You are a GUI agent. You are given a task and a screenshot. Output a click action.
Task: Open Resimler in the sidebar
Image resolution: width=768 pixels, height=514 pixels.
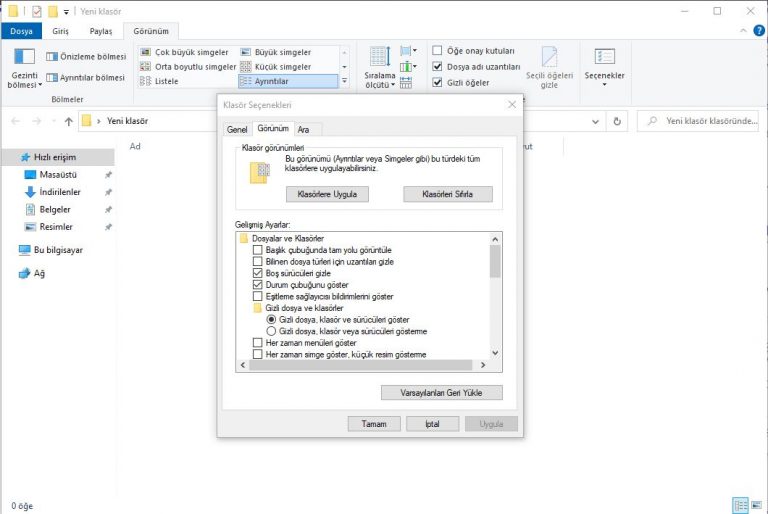56,227
